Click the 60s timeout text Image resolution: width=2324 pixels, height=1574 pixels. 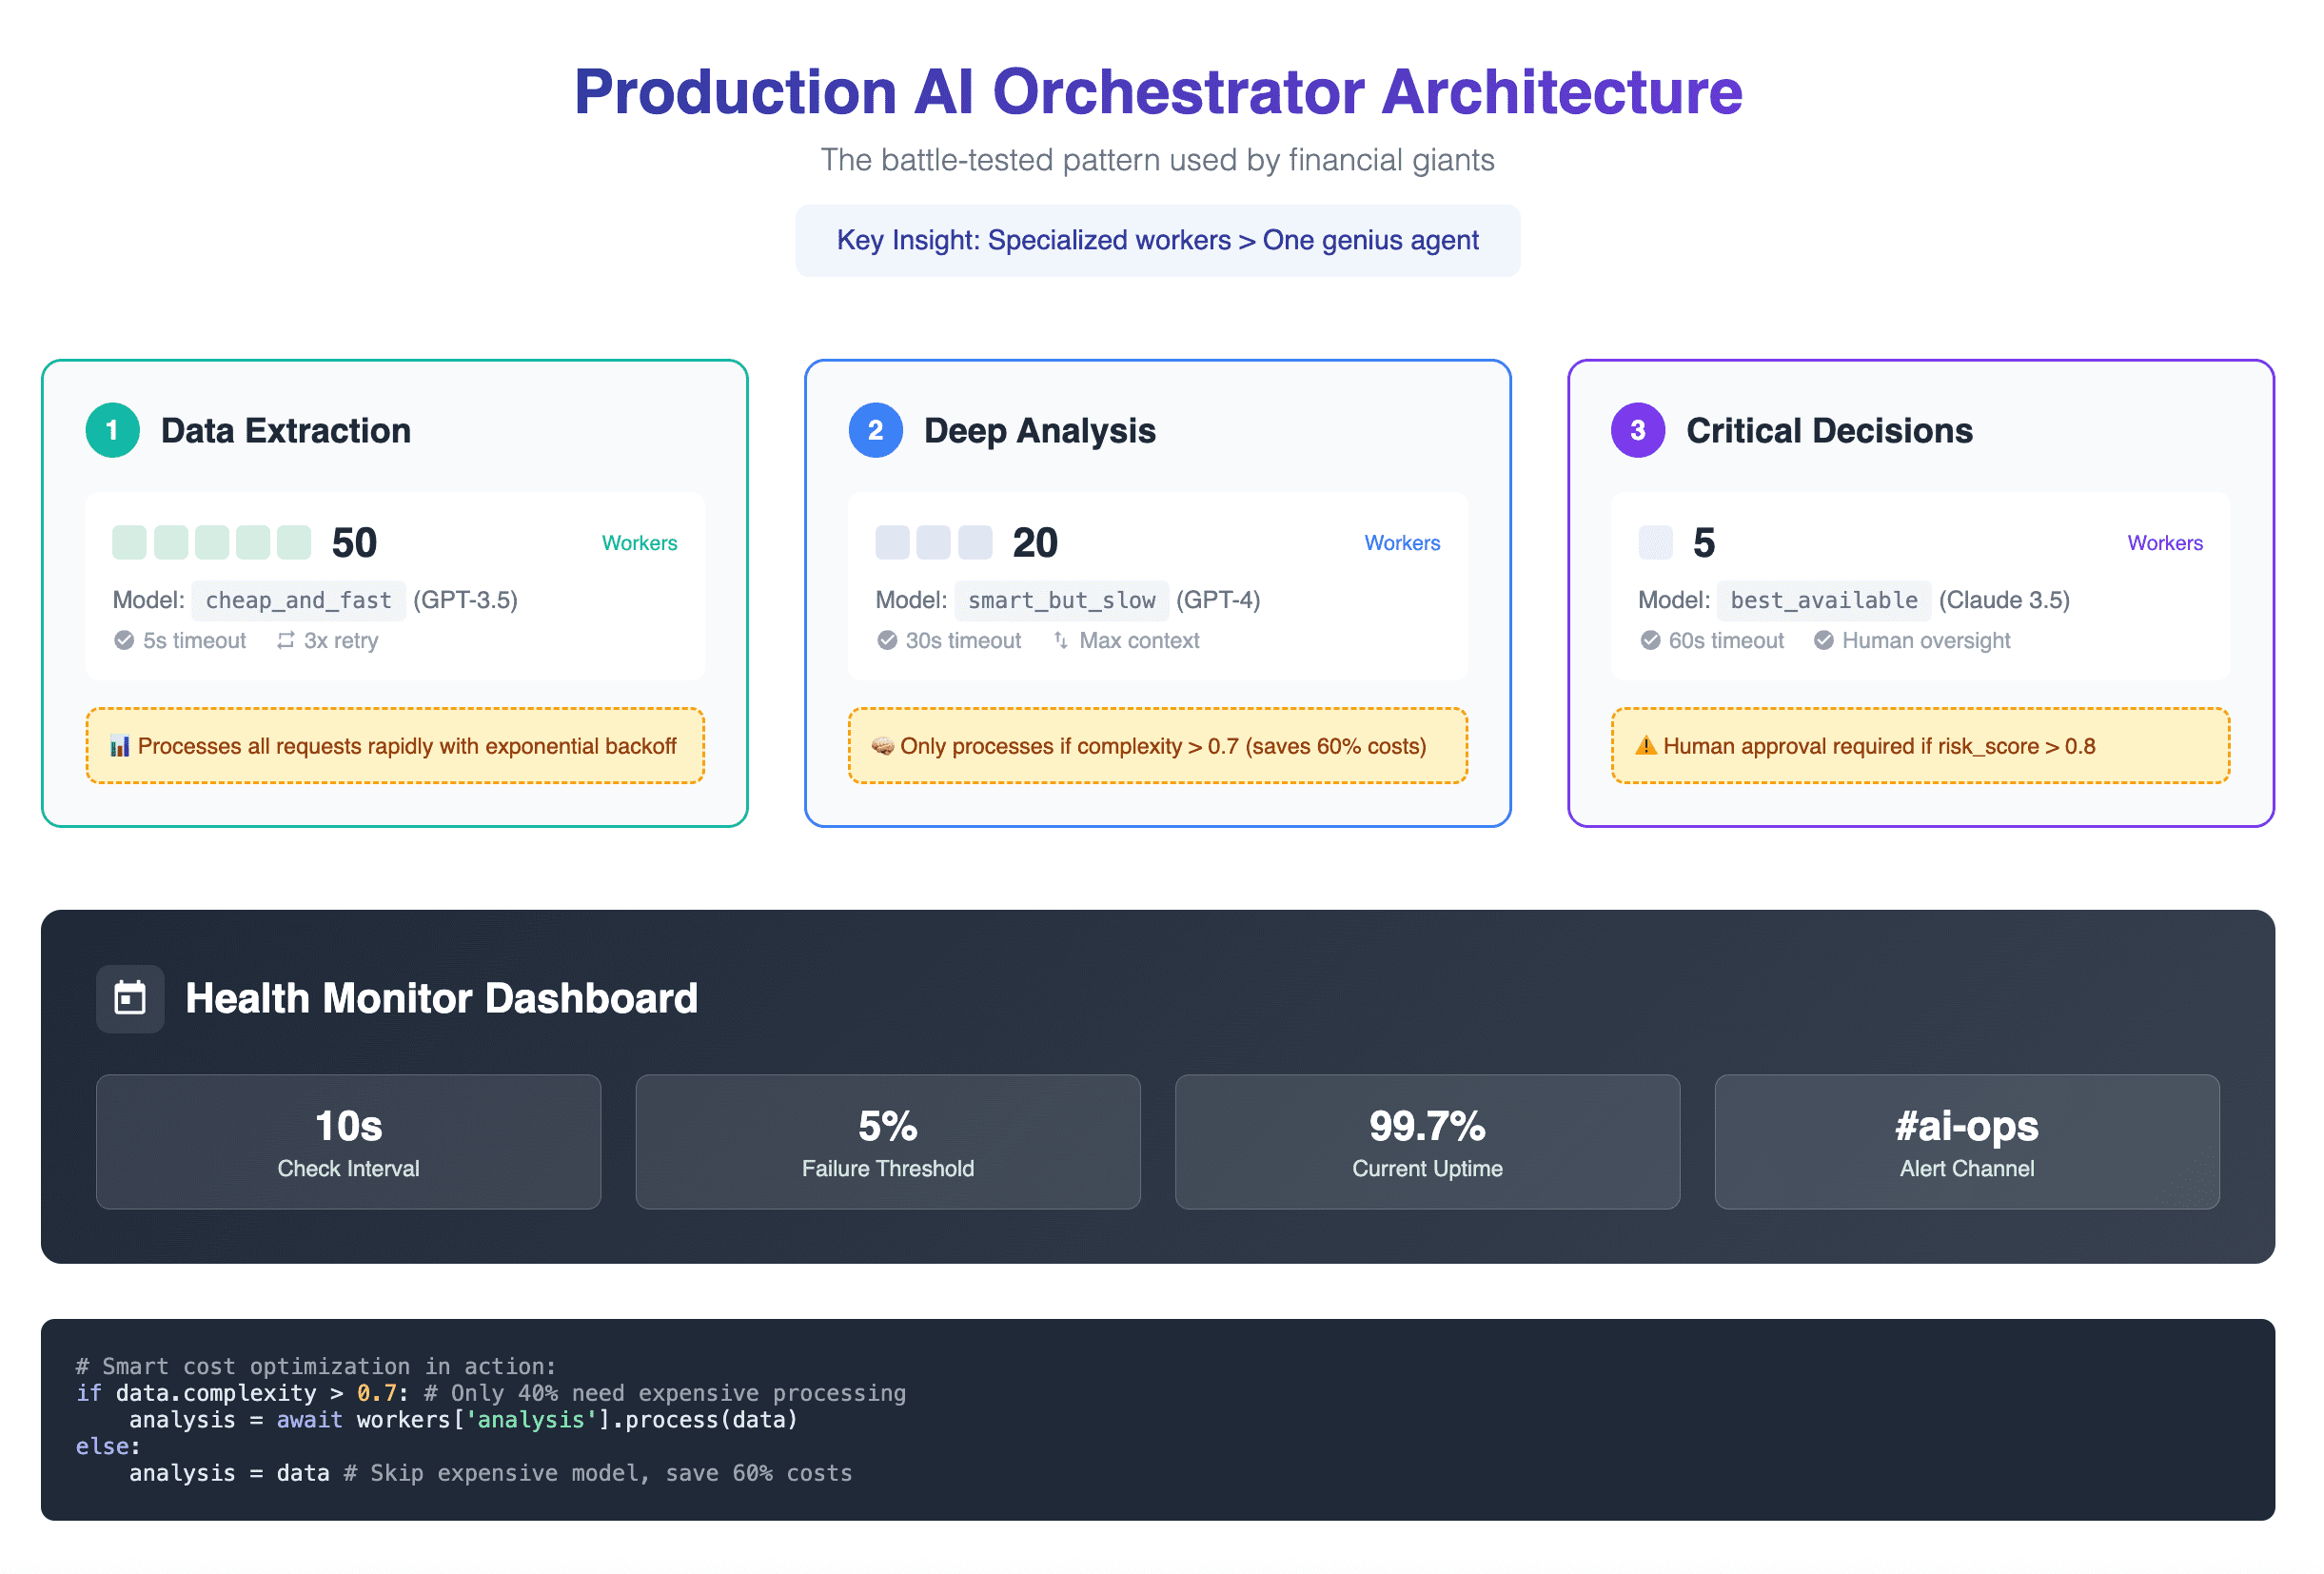(1728, 641)
